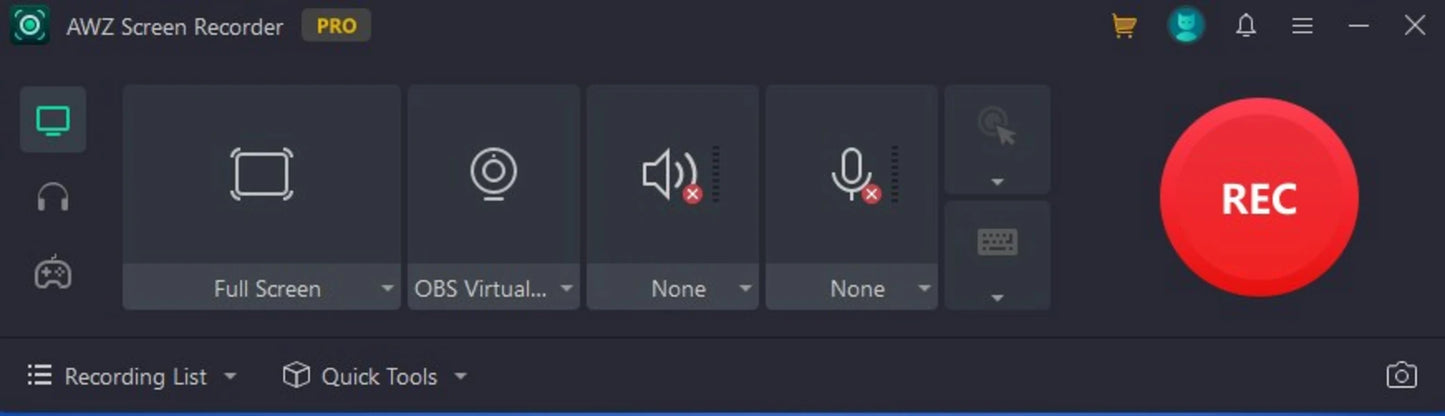The width and height of the screenshot is (1445, 416).
Task: Click the Full Screen region icon
Action: tap(262, 174)
